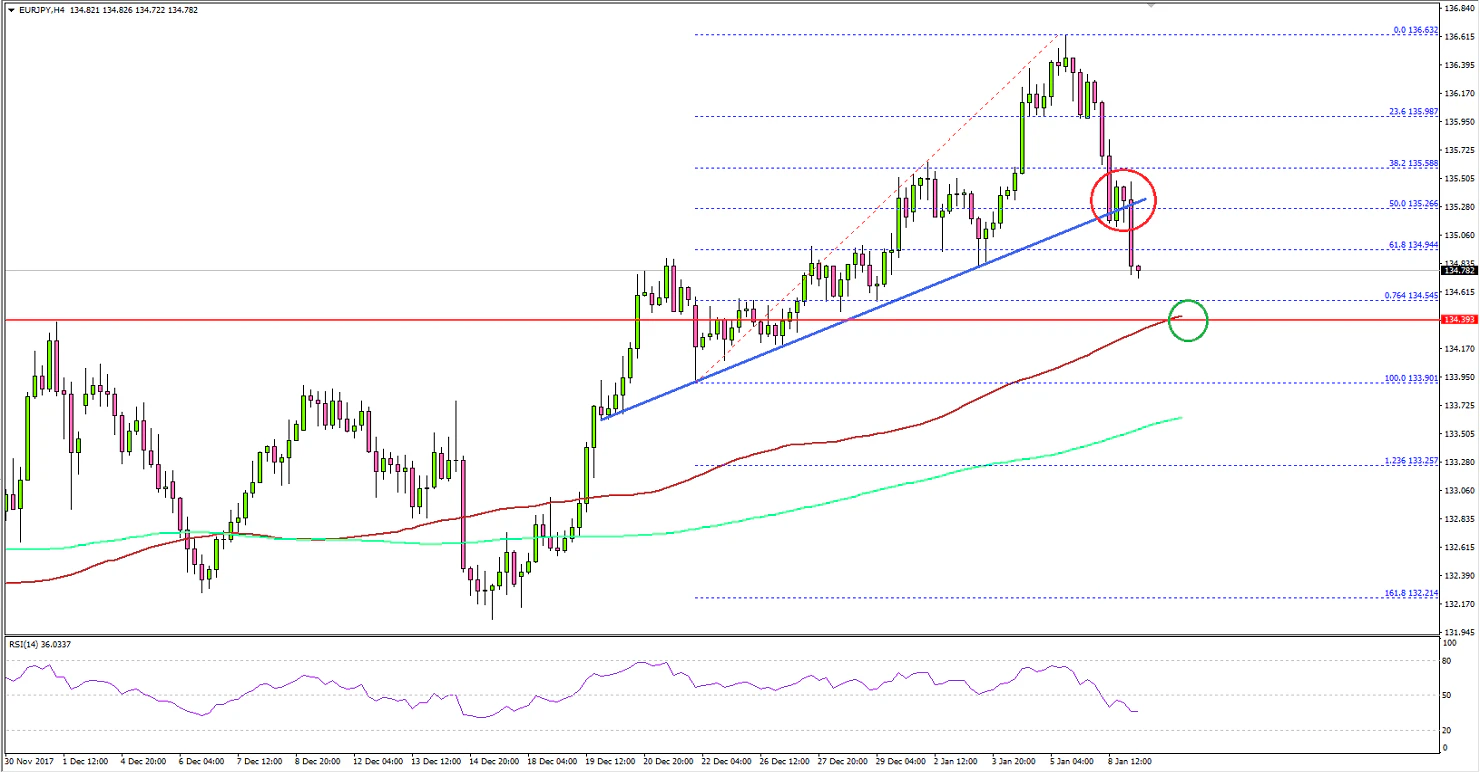Click the 133.505 price axis value
This screenshot has height=772, width=1480.
point(1458,434)
